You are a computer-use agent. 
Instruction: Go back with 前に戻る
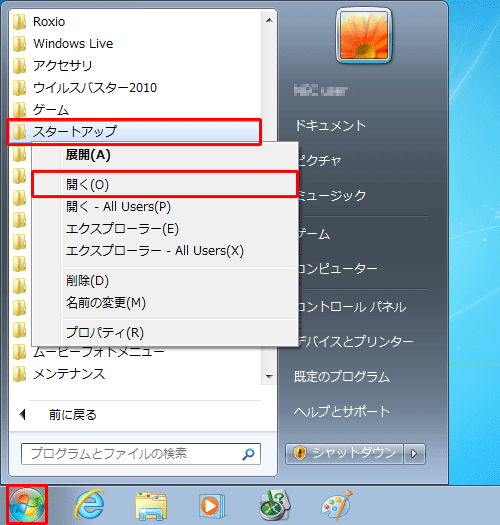(x=72, y=415)
